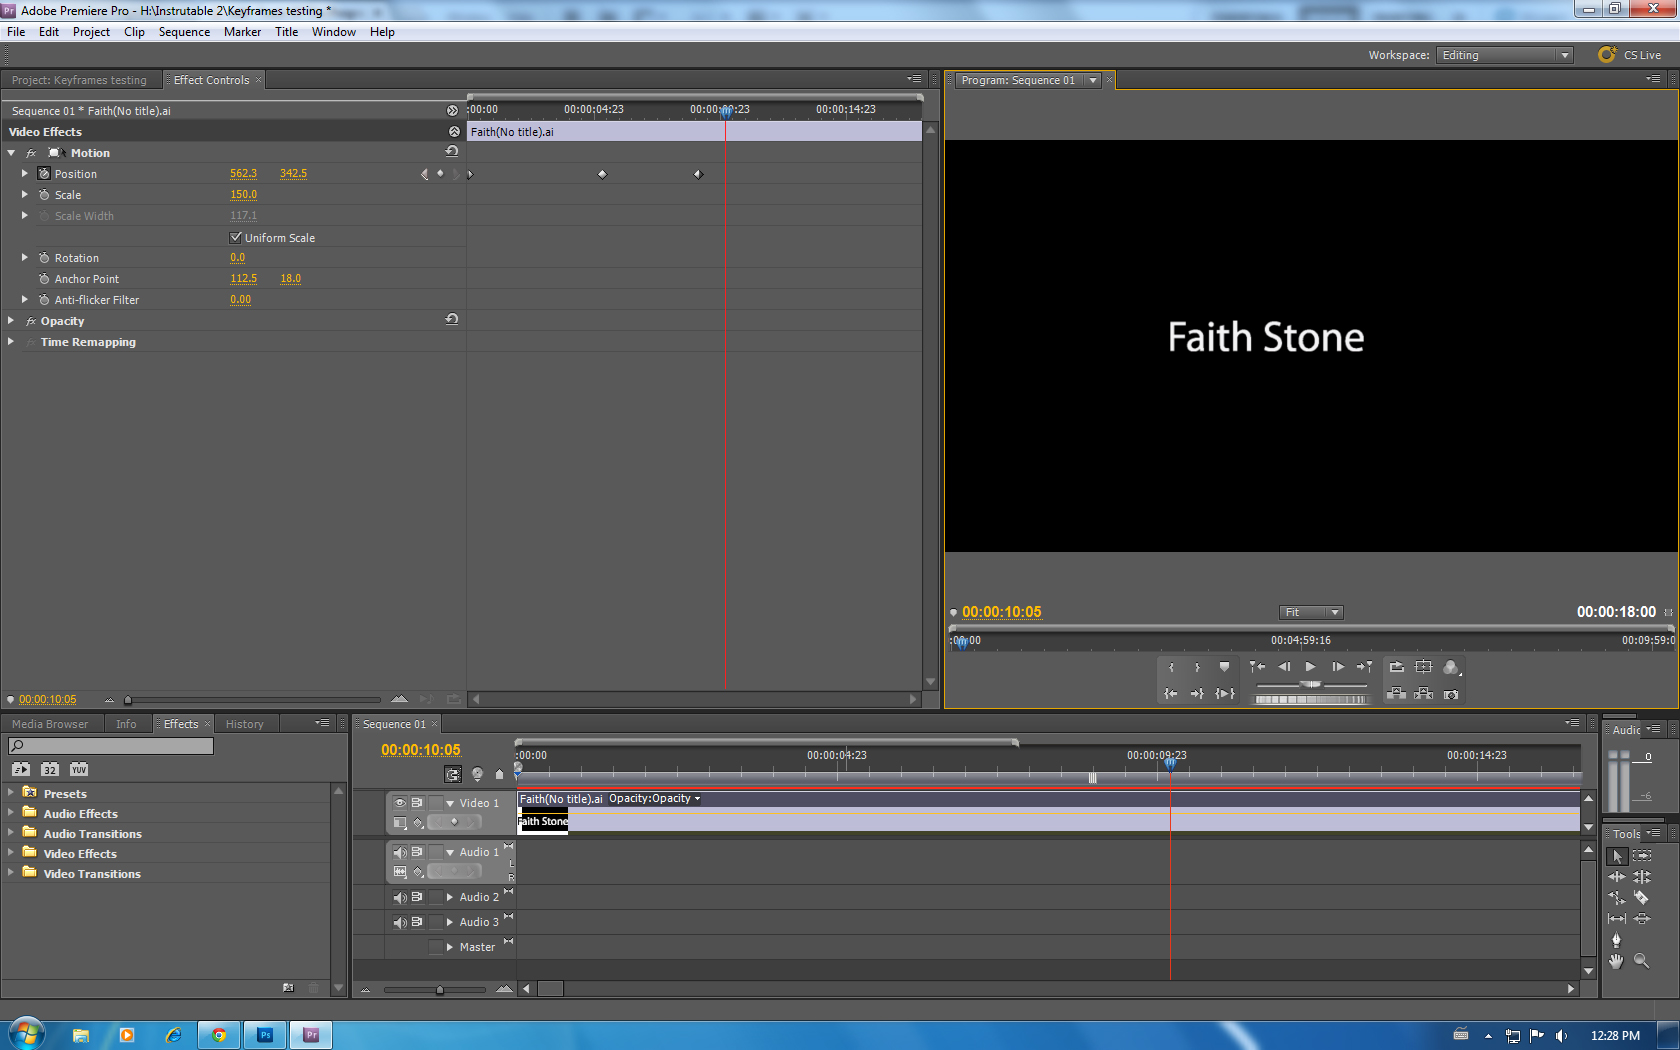Select the Track Select tool
The height and width of the screenshot is (1050, 1680).
tap(1641, 856)
